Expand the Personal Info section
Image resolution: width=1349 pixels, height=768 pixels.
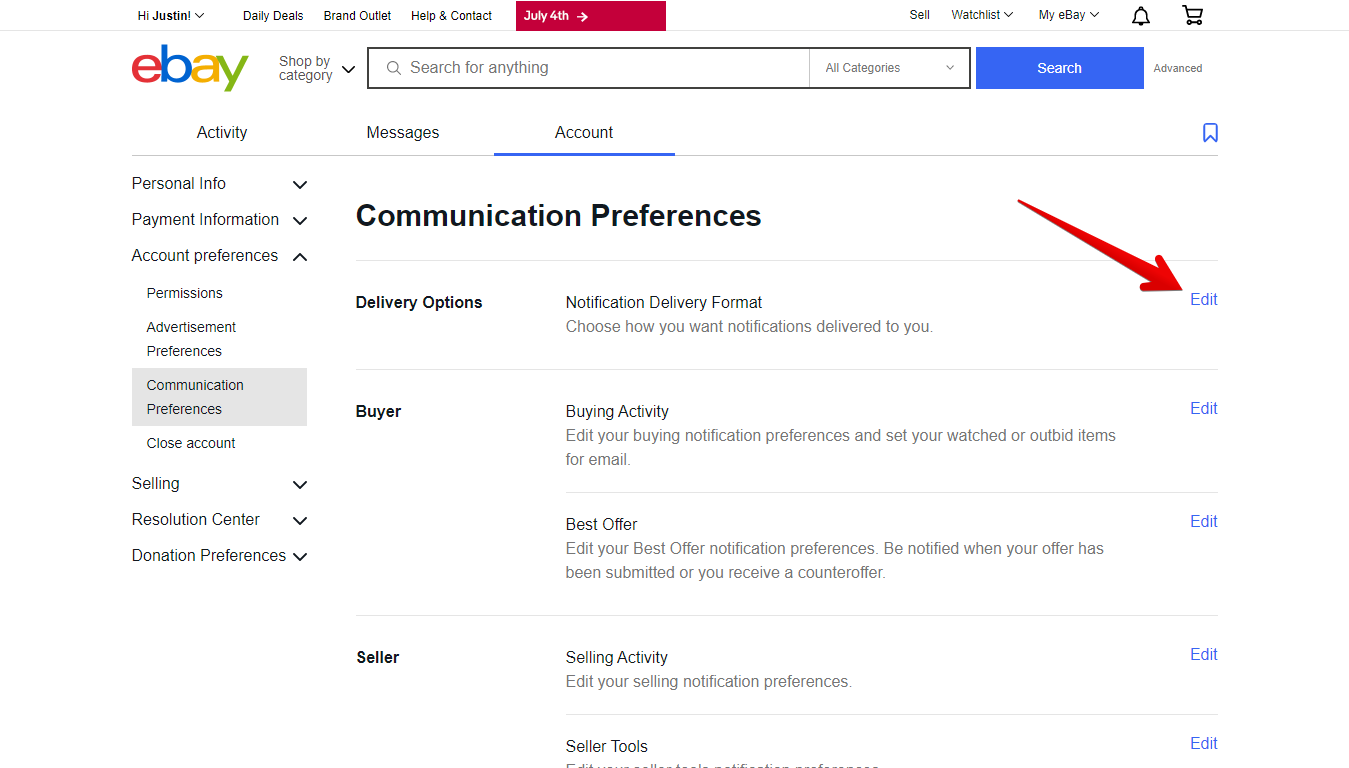220,184
